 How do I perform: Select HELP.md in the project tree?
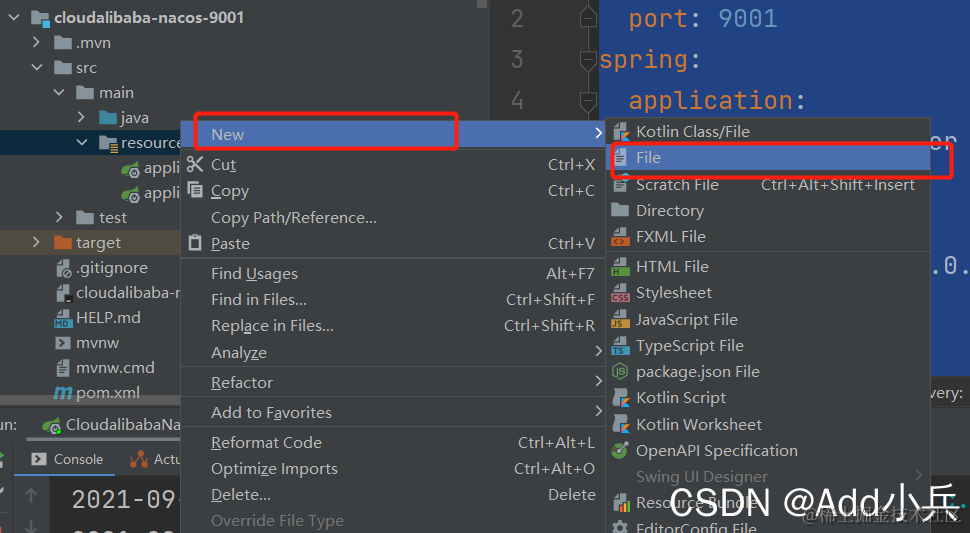click(108, 318)
